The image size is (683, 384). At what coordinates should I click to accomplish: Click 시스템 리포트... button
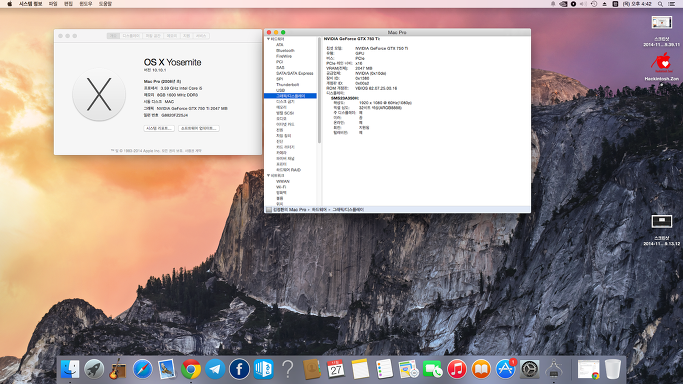click(x=159, y=128)
